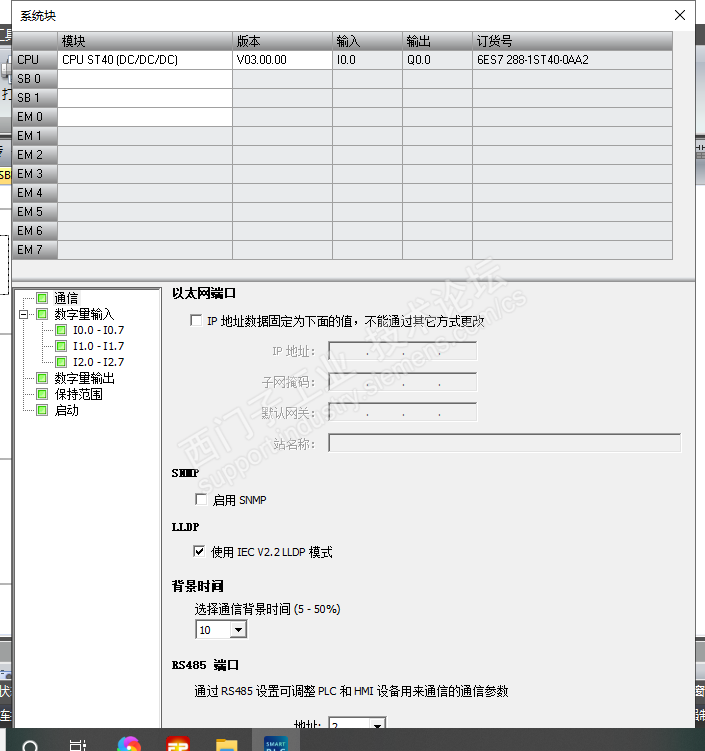Viewport: 705px width, 751px height.
Task: Open the RS485 地址 dropdown
Action: pyautogui.click(x=377, y=724)
